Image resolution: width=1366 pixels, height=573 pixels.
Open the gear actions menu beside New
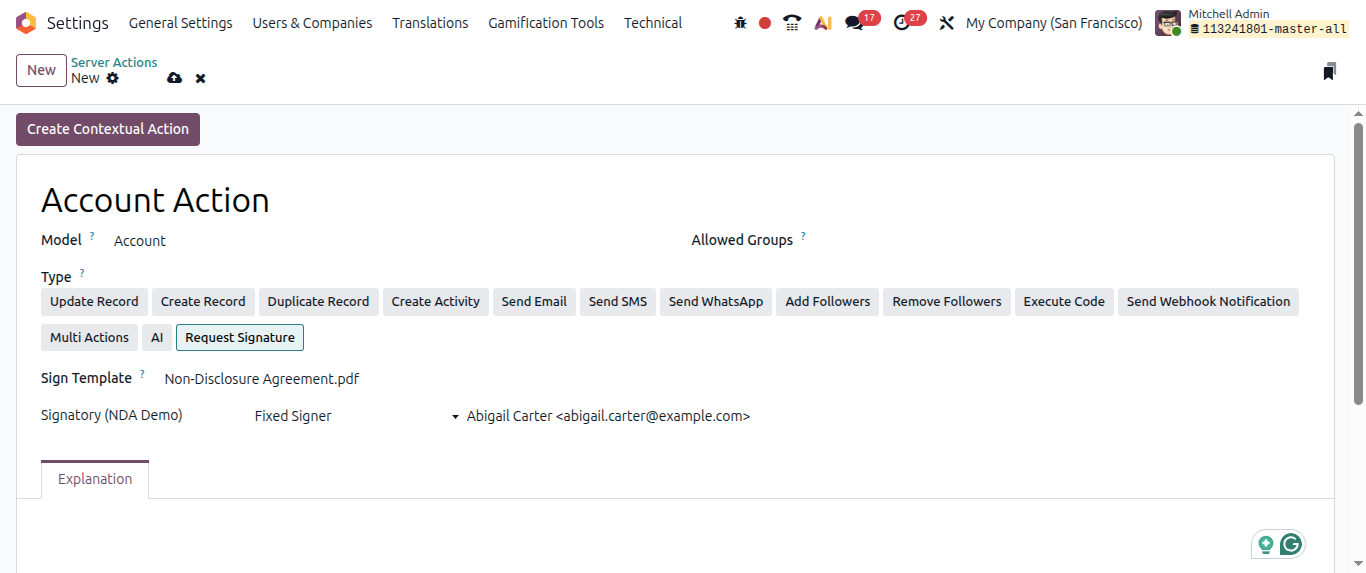[113, 78]
